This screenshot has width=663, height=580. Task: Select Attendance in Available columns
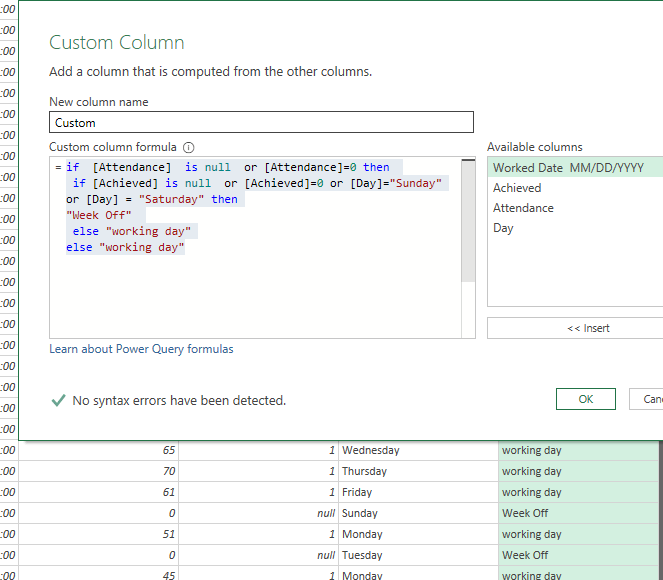tap(575, 208)
